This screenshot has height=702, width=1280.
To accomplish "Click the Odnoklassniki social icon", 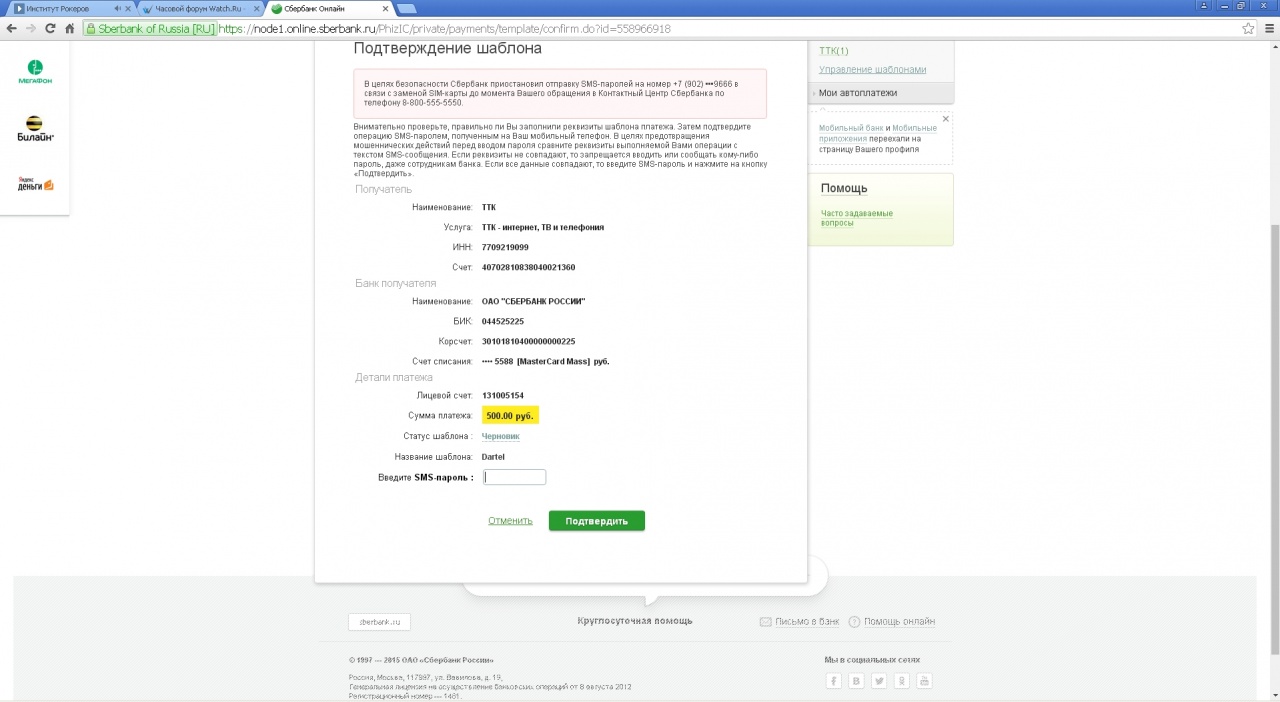I will tap(902, 681).
